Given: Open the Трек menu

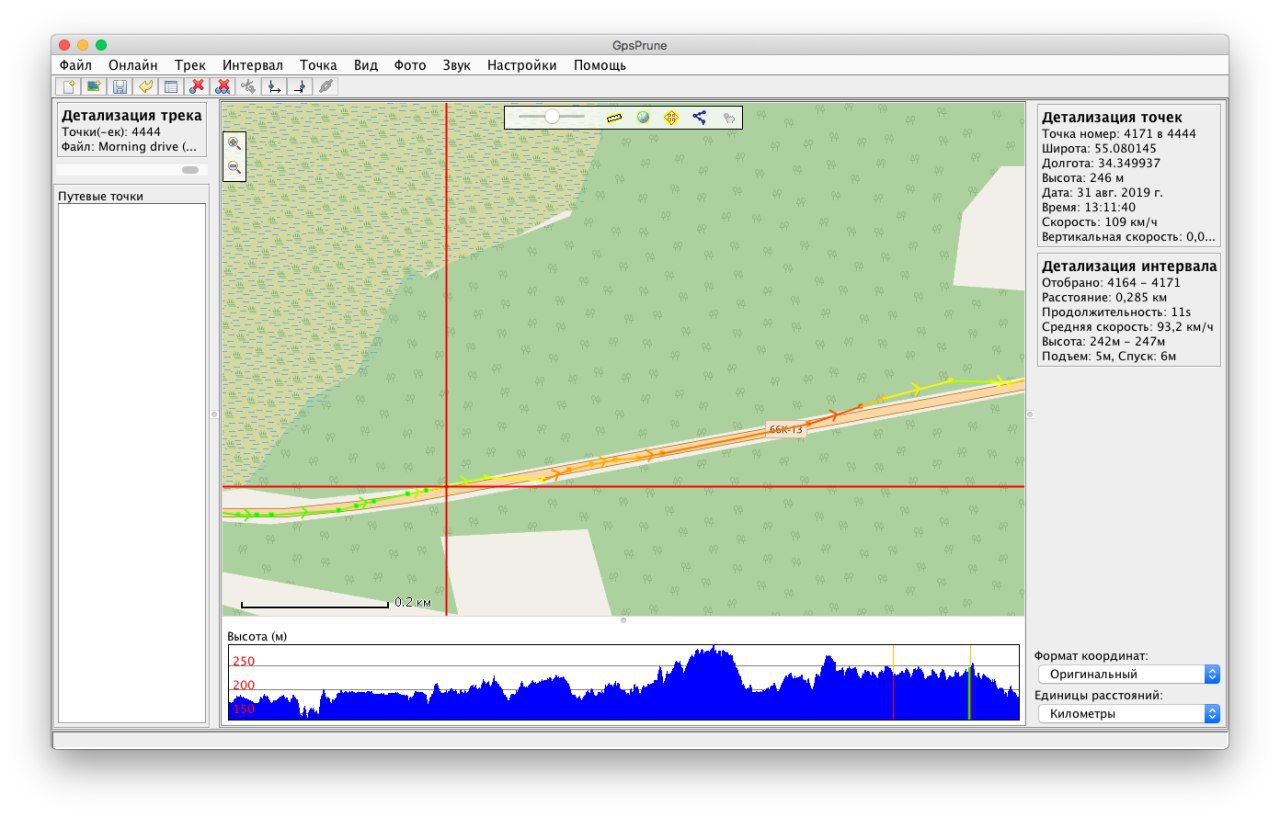Looking at the screenshot, I should coord(190,65).
